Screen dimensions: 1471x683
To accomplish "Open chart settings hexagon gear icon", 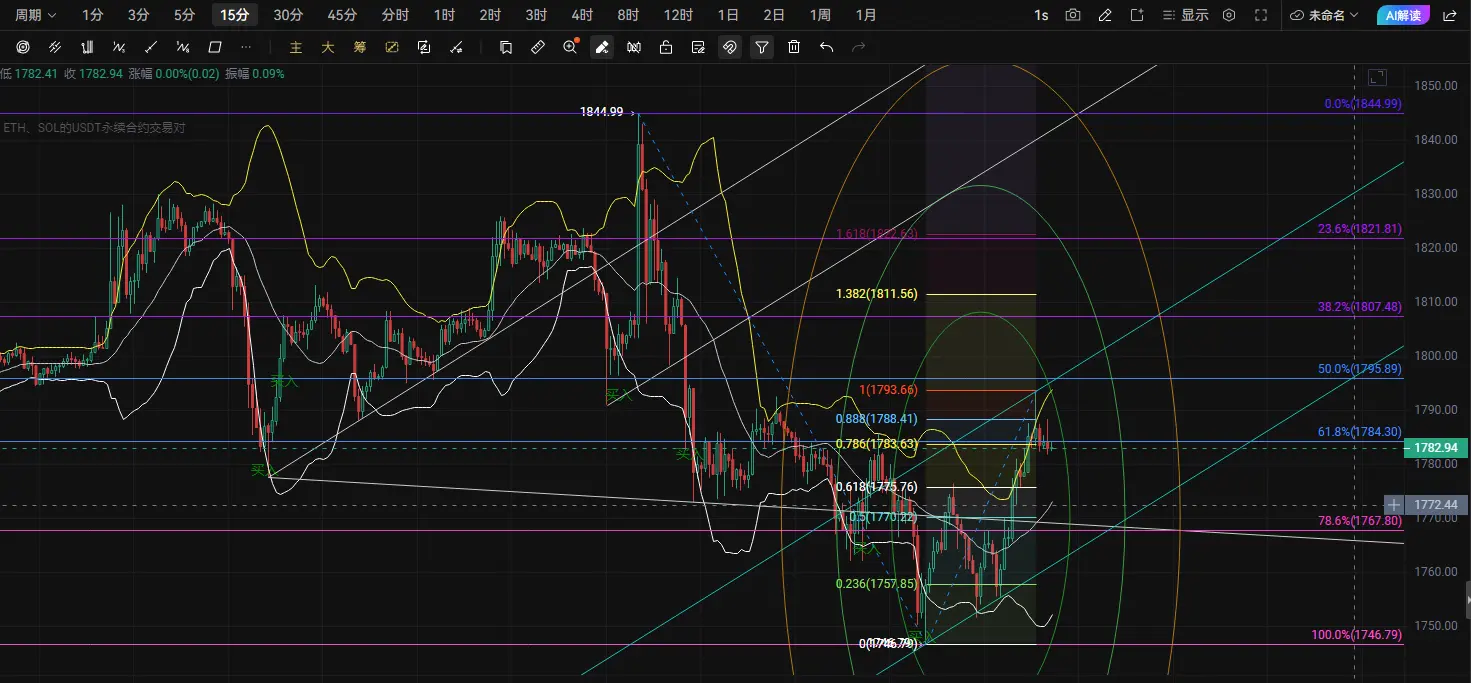I will coord(1229,15).
